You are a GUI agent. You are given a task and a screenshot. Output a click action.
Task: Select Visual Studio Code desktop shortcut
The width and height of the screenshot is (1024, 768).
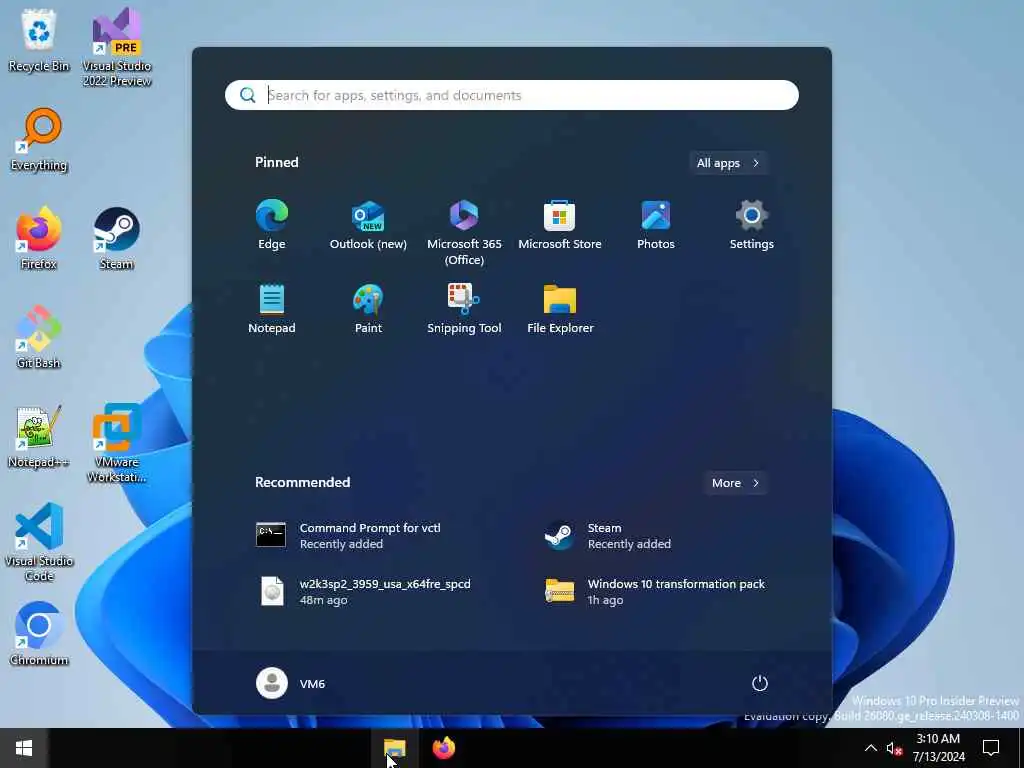[x=39, y=542]
